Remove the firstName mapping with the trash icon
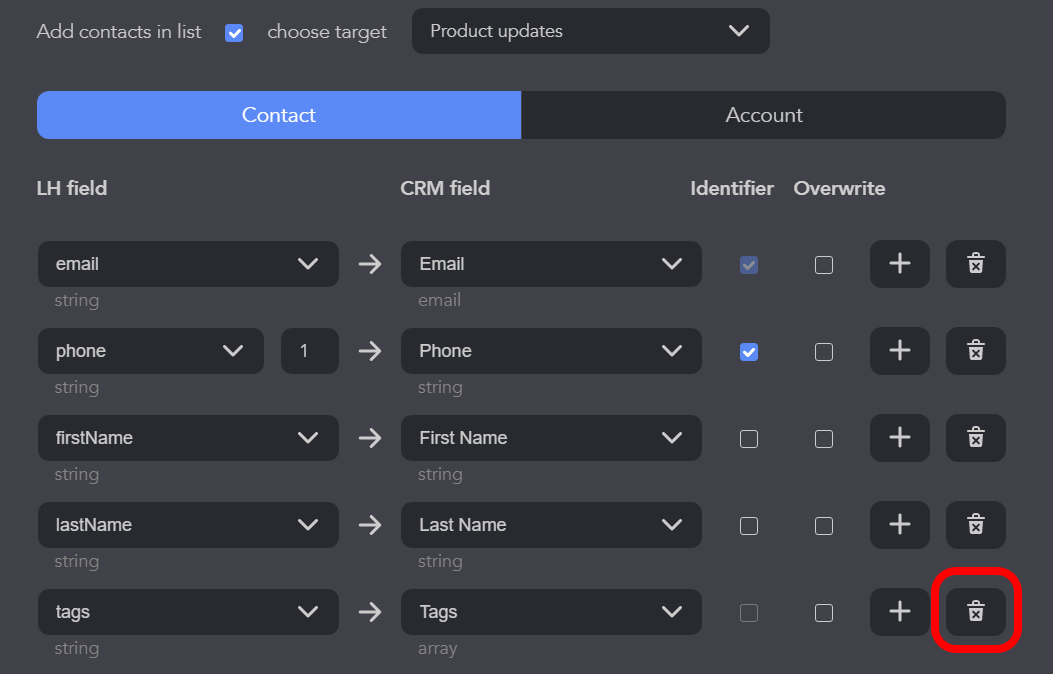 975,438
